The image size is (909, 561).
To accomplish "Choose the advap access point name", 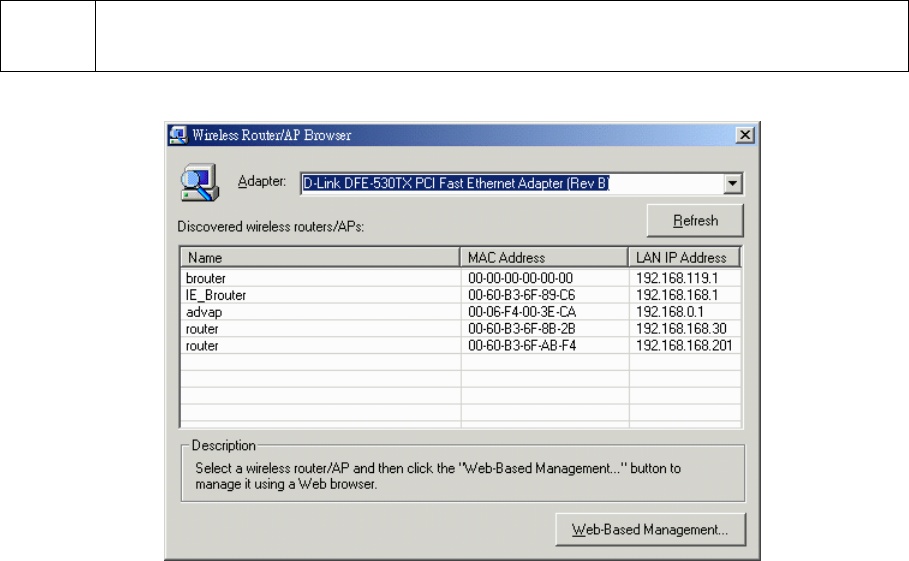I will pos(203,312).
